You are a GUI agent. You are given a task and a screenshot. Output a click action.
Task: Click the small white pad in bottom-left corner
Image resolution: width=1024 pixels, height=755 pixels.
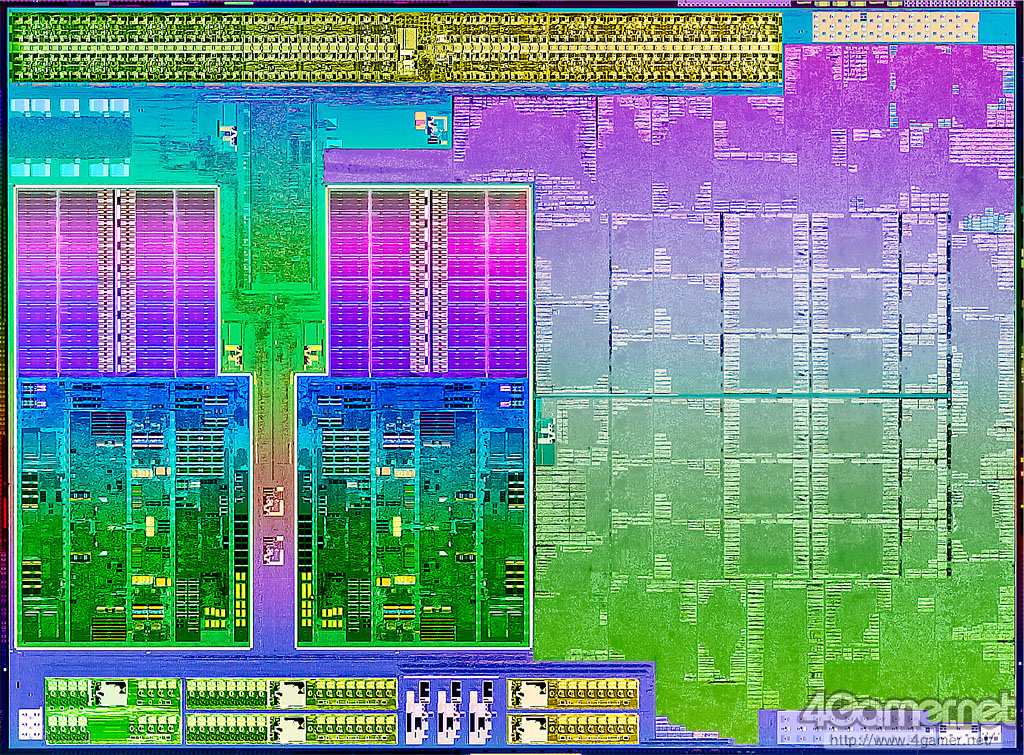31,723
